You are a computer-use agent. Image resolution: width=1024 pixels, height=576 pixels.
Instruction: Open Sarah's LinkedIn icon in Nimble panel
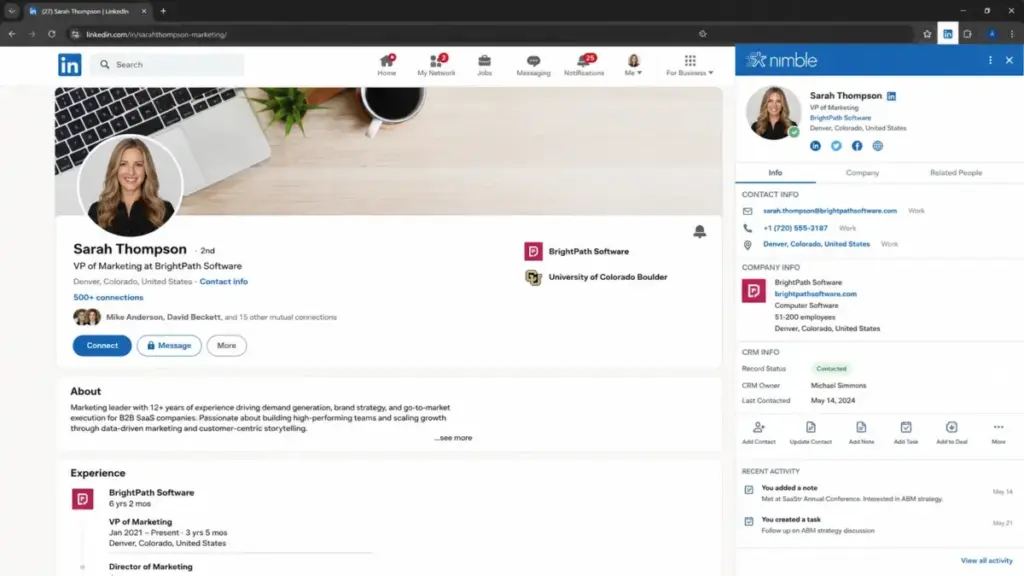[815, 146]
